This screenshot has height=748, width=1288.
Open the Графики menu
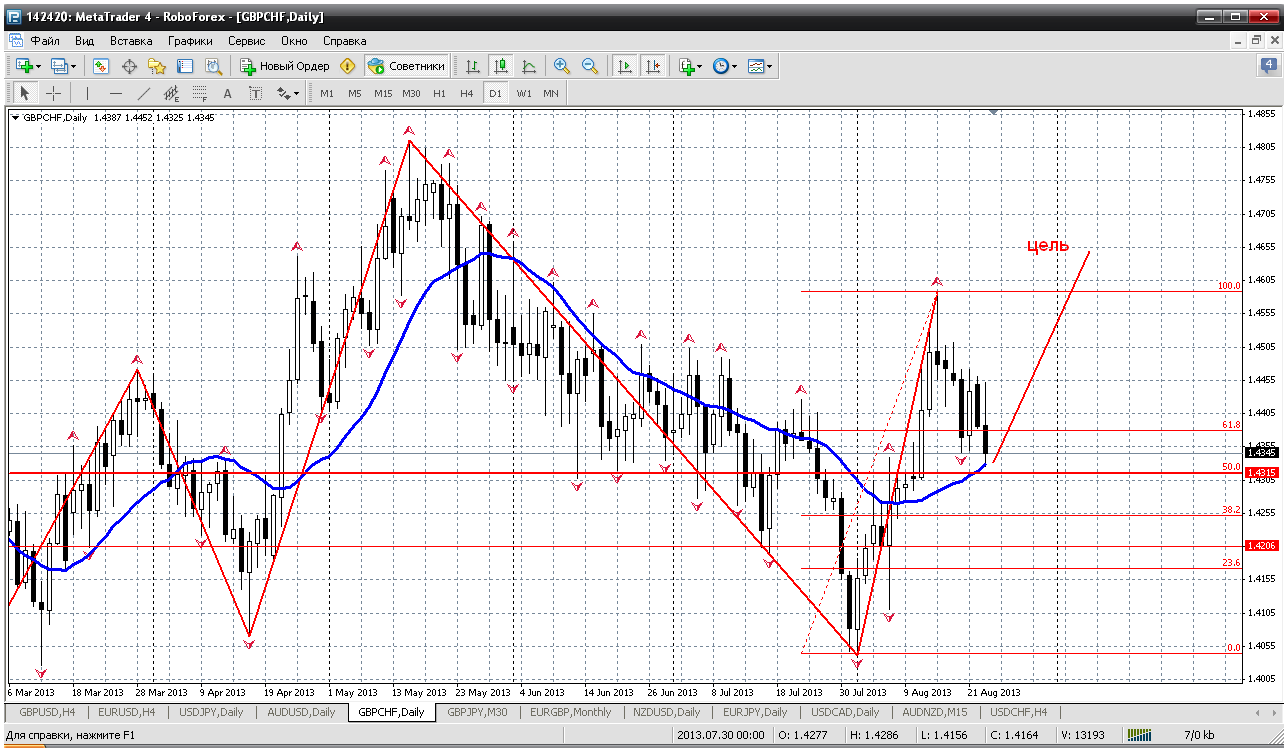[x=190, y=41]
